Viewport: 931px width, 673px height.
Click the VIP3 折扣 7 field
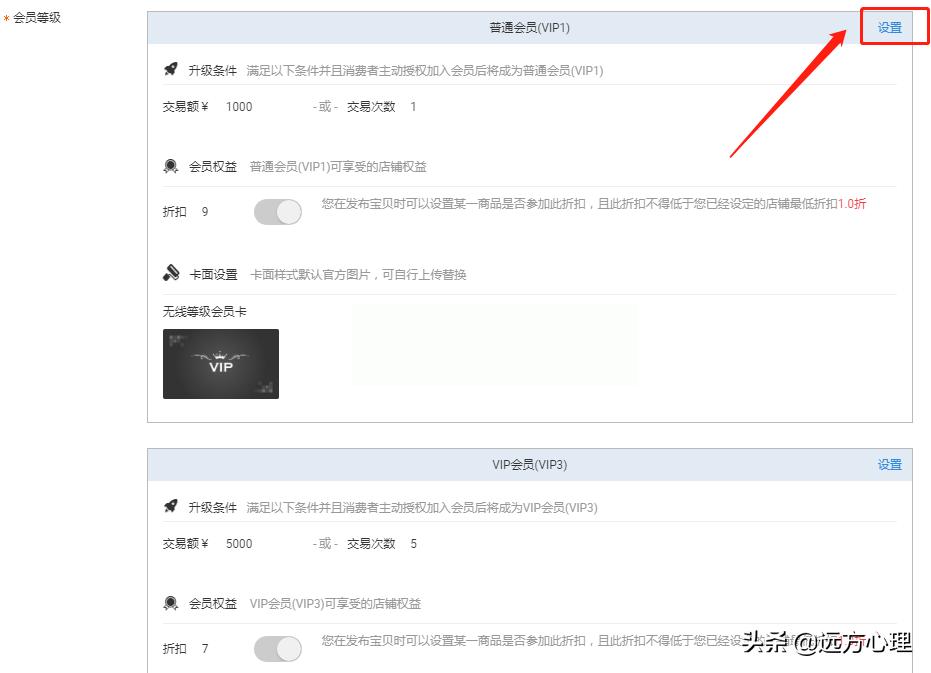pyautogui.click(x=204, y=649)
